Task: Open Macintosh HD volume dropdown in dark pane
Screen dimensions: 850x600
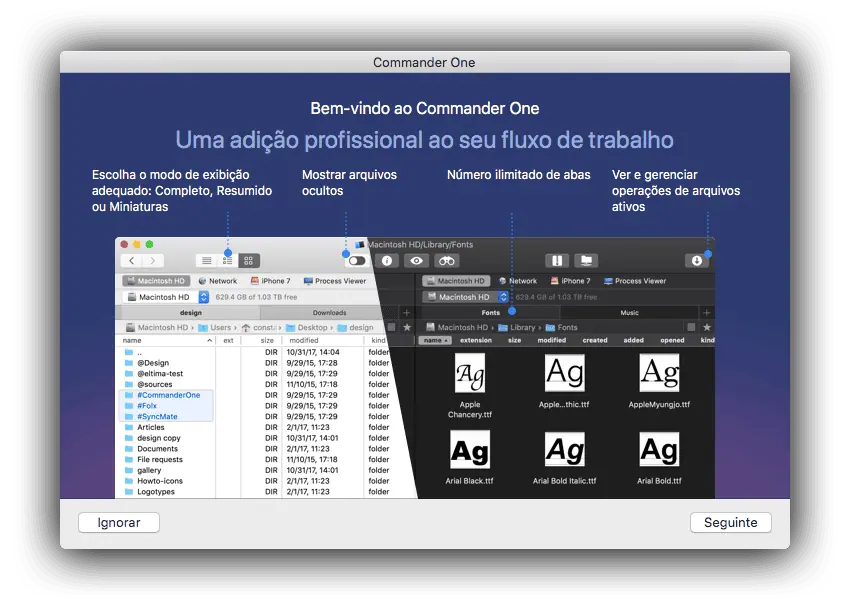Action: click(x=466, y=297)
